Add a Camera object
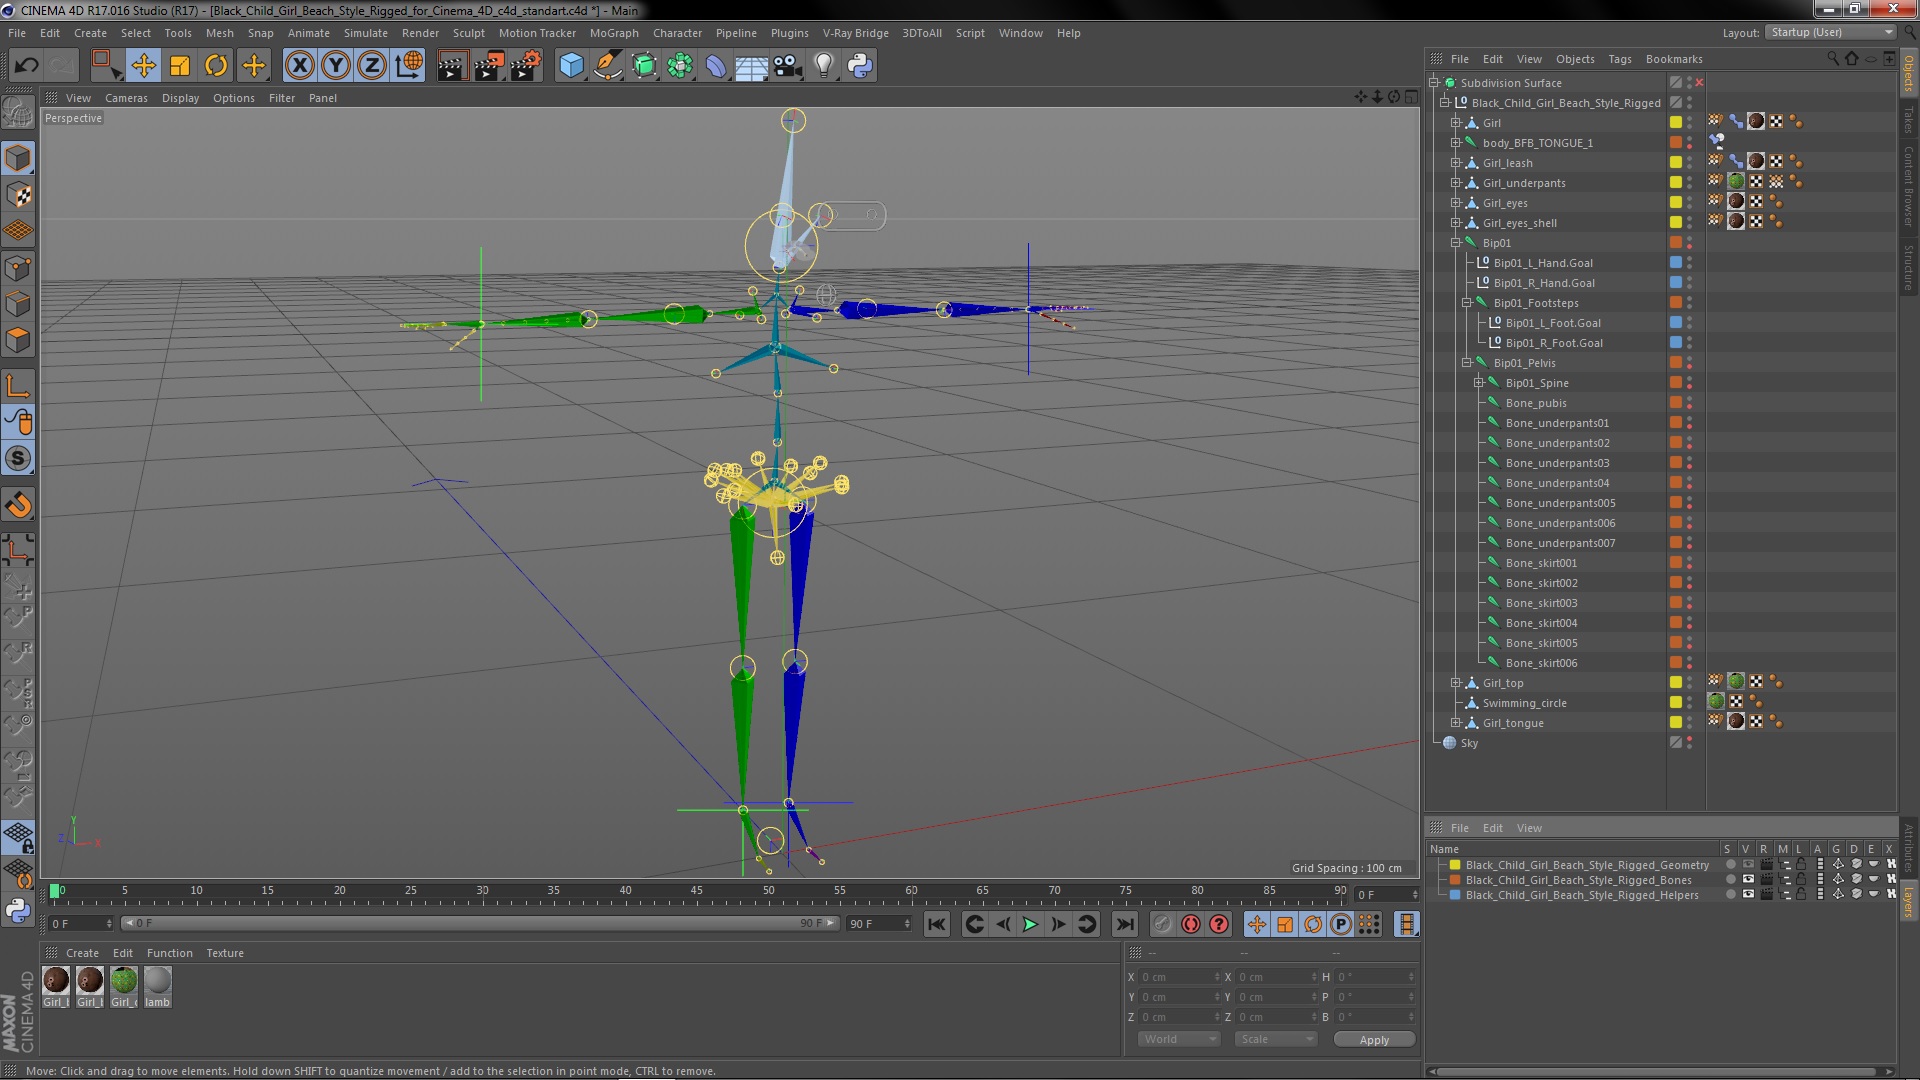Screen dimensions: 1920x1080 point(788,66)
